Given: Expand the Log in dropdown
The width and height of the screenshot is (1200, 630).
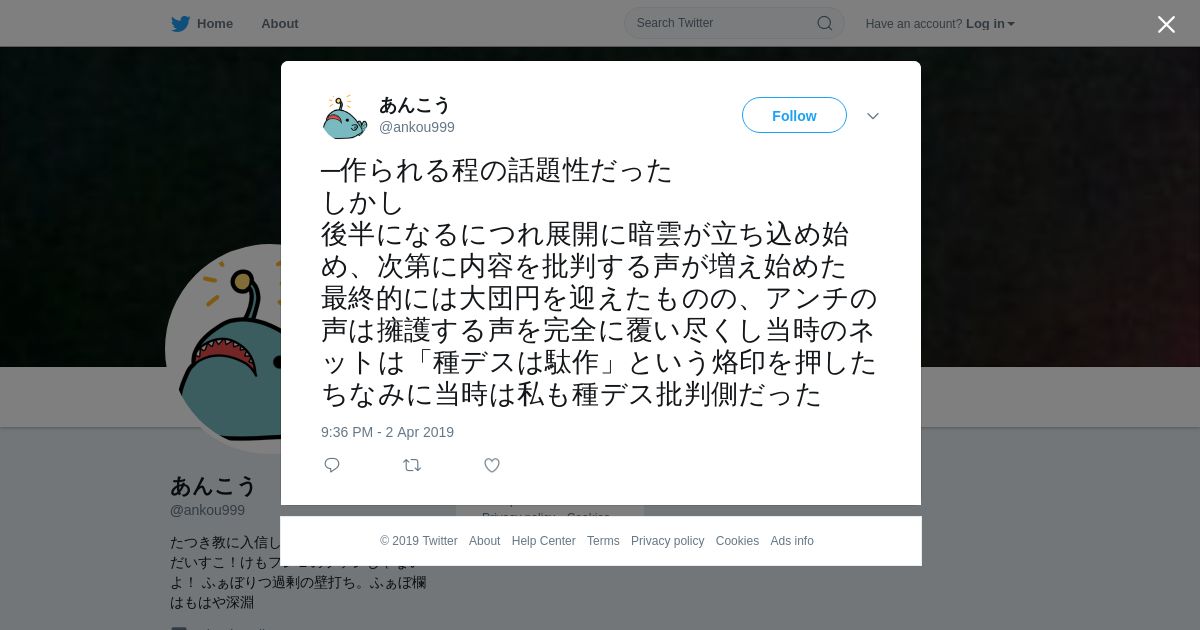Looking at the screenshot, I should pyautogui.click(x=990, y=24).
